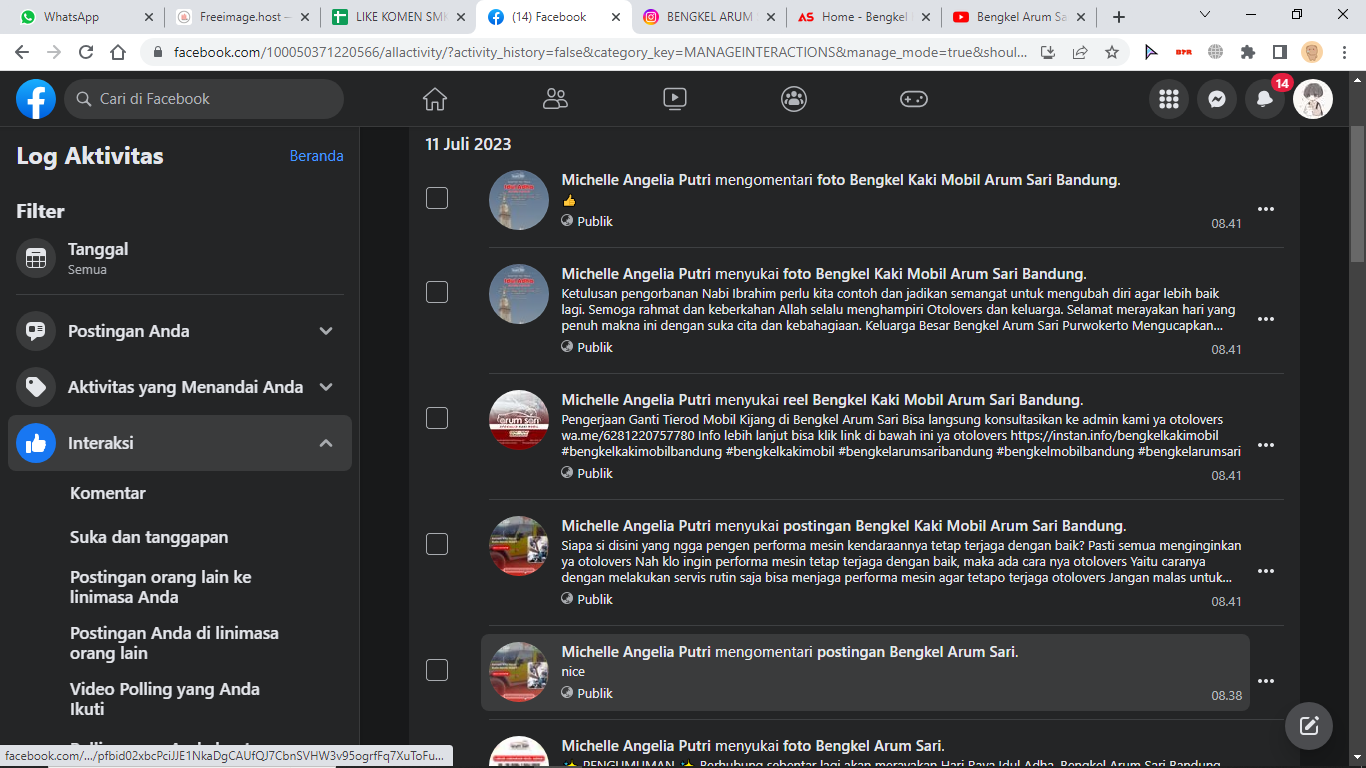Check the box for 'Ketulusan pengorbanan' entry
This screenshot has height=768, width=1366.
437,292
